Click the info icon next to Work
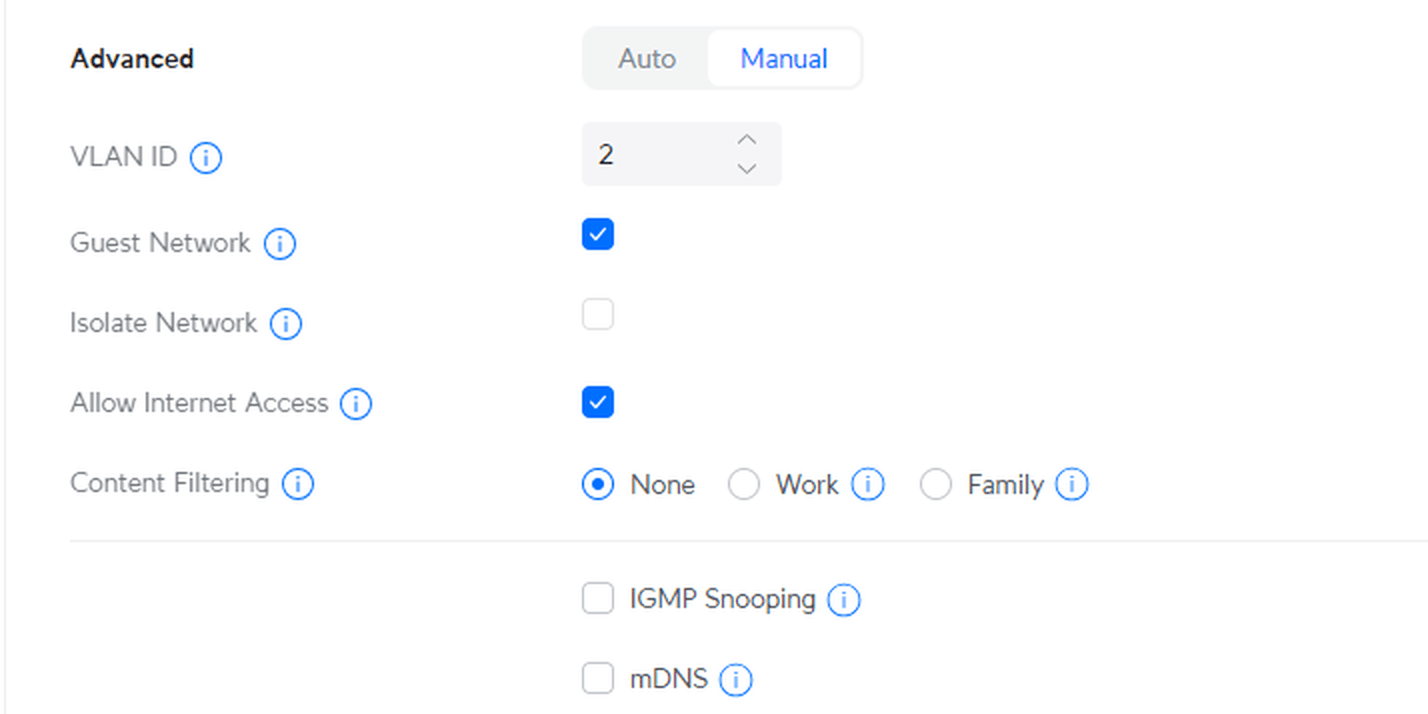Viewport: 1428px width, 714px height. point(868,485)
